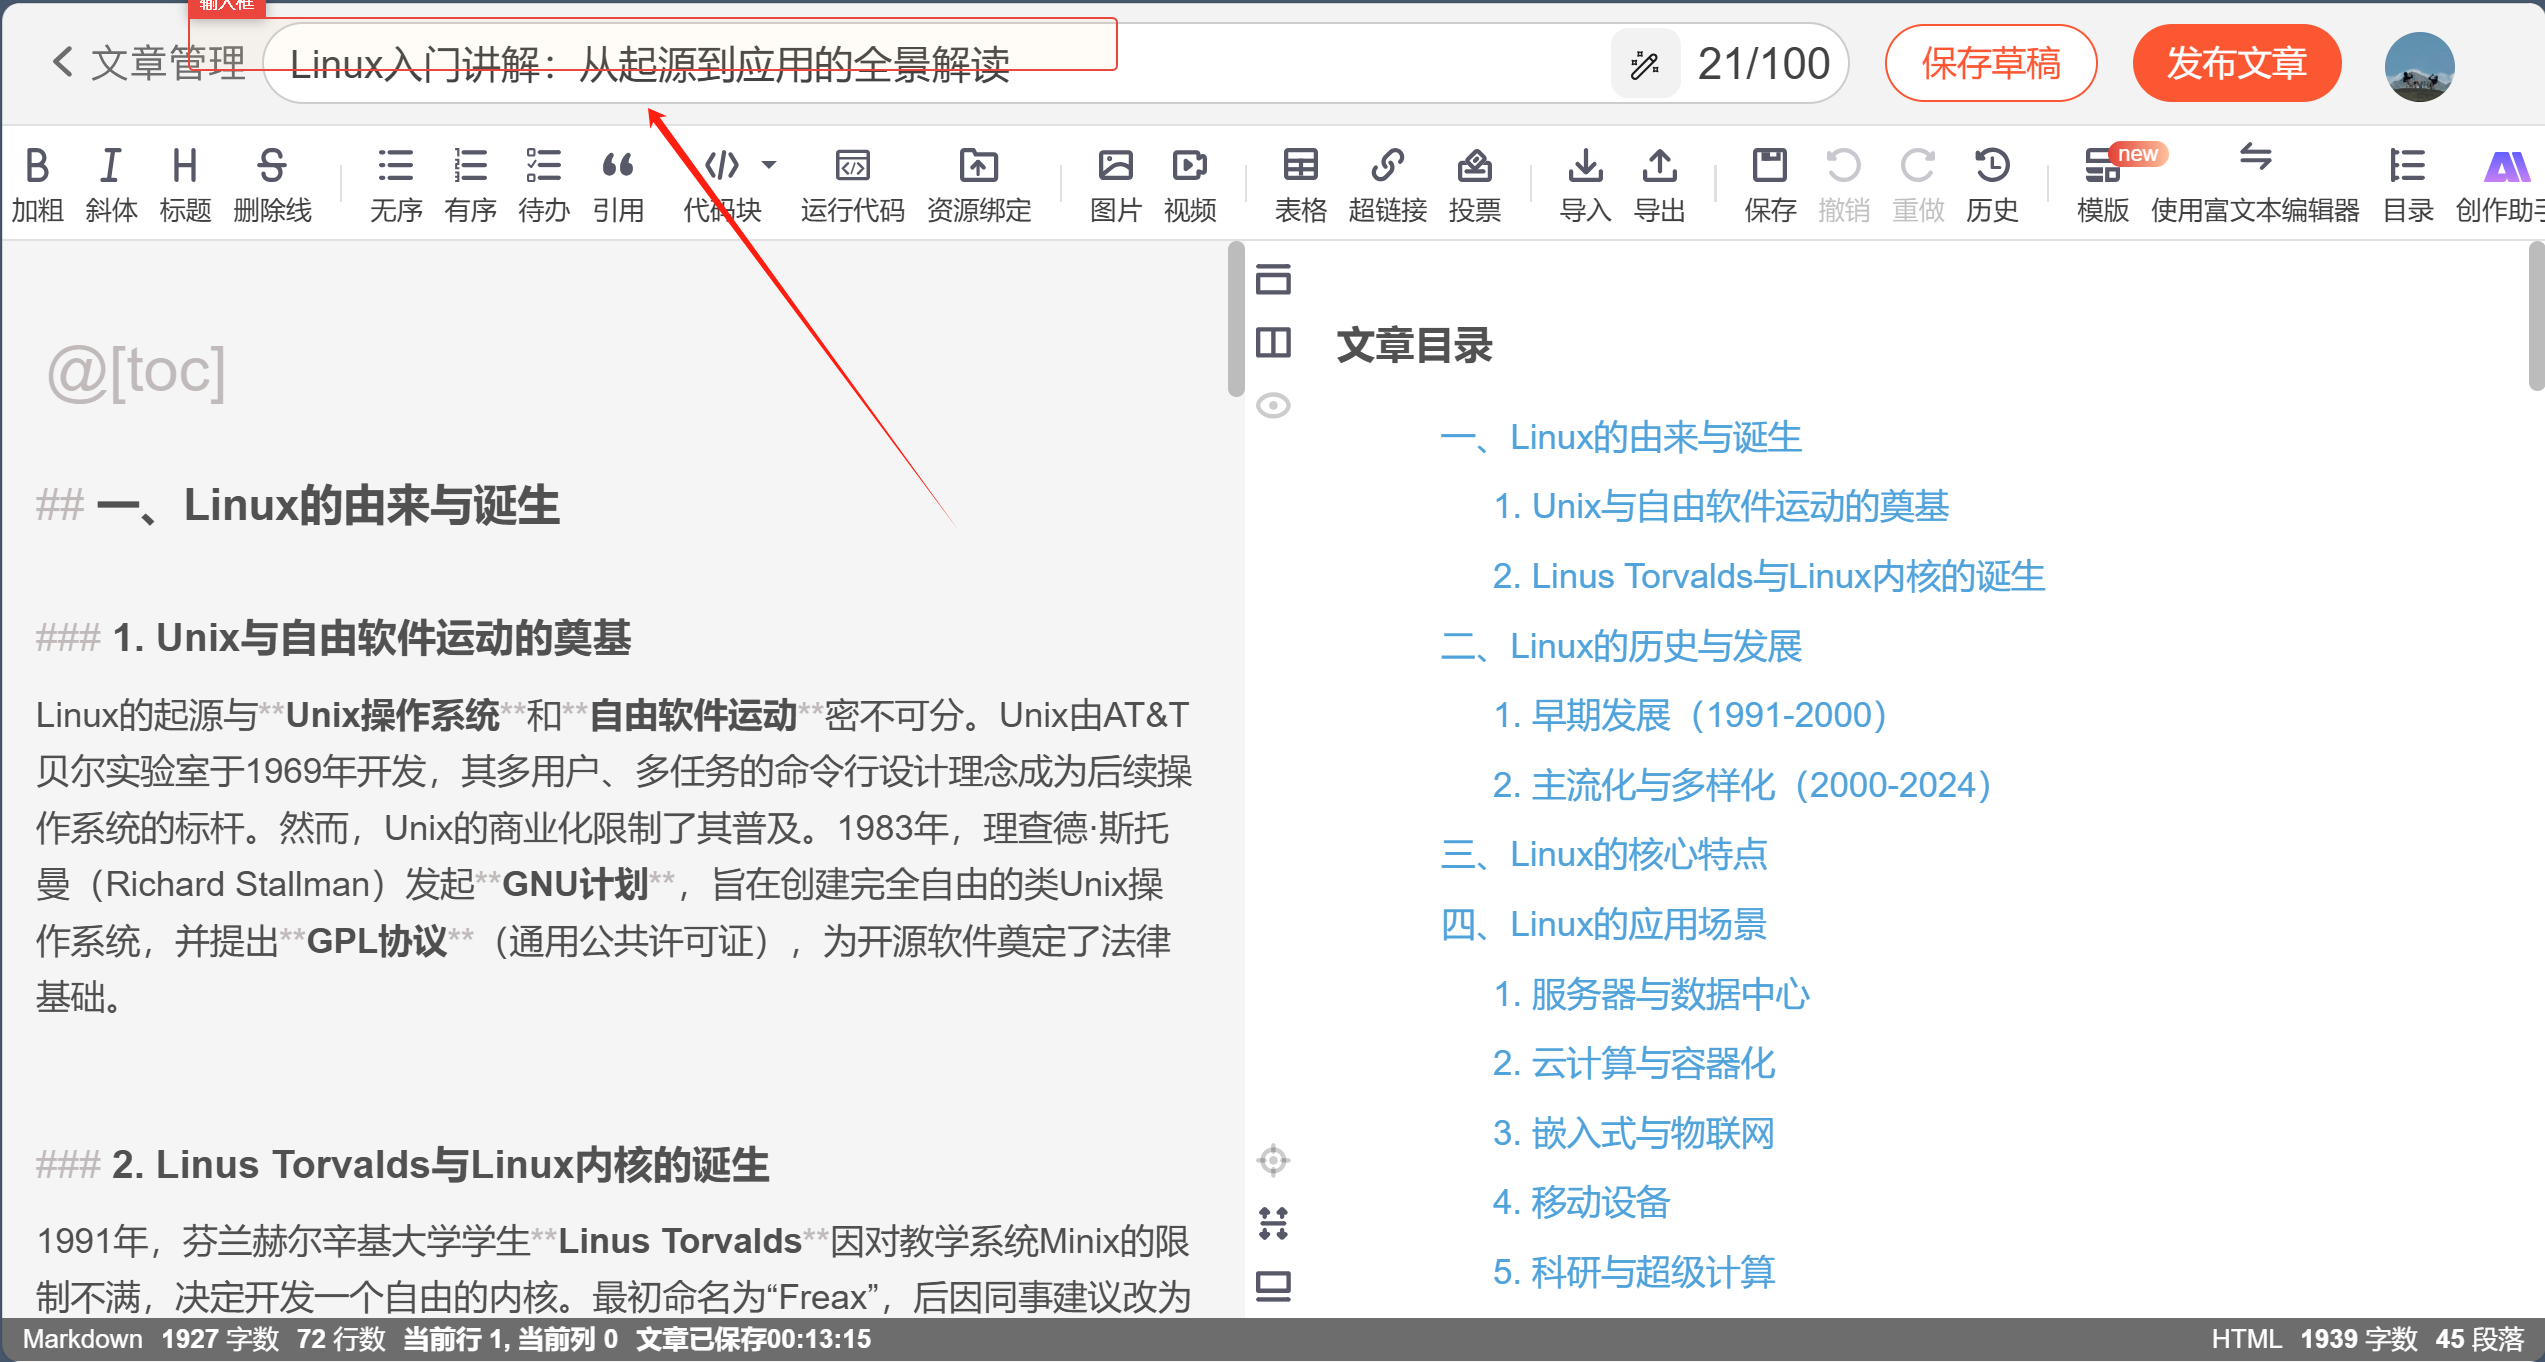Click the AI title magic wand icon
The height and width of the screenshot is (1362, 2545).
pos(1644,65)
